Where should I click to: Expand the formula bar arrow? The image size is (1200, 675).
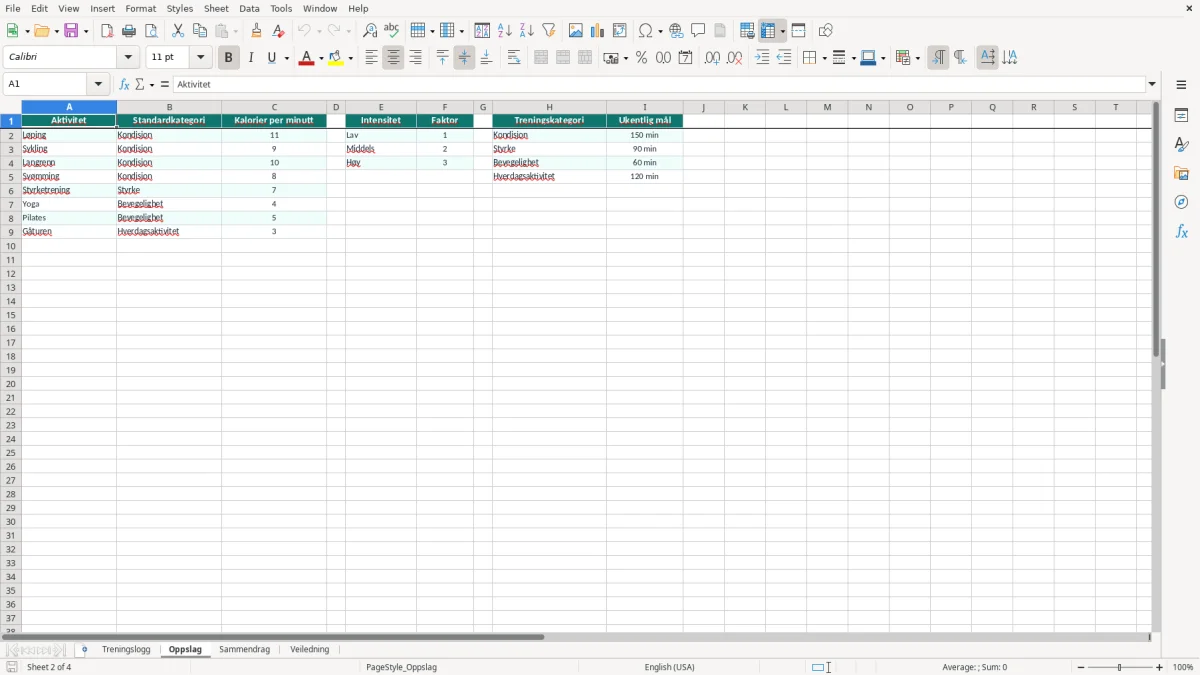coord(1152,85)
